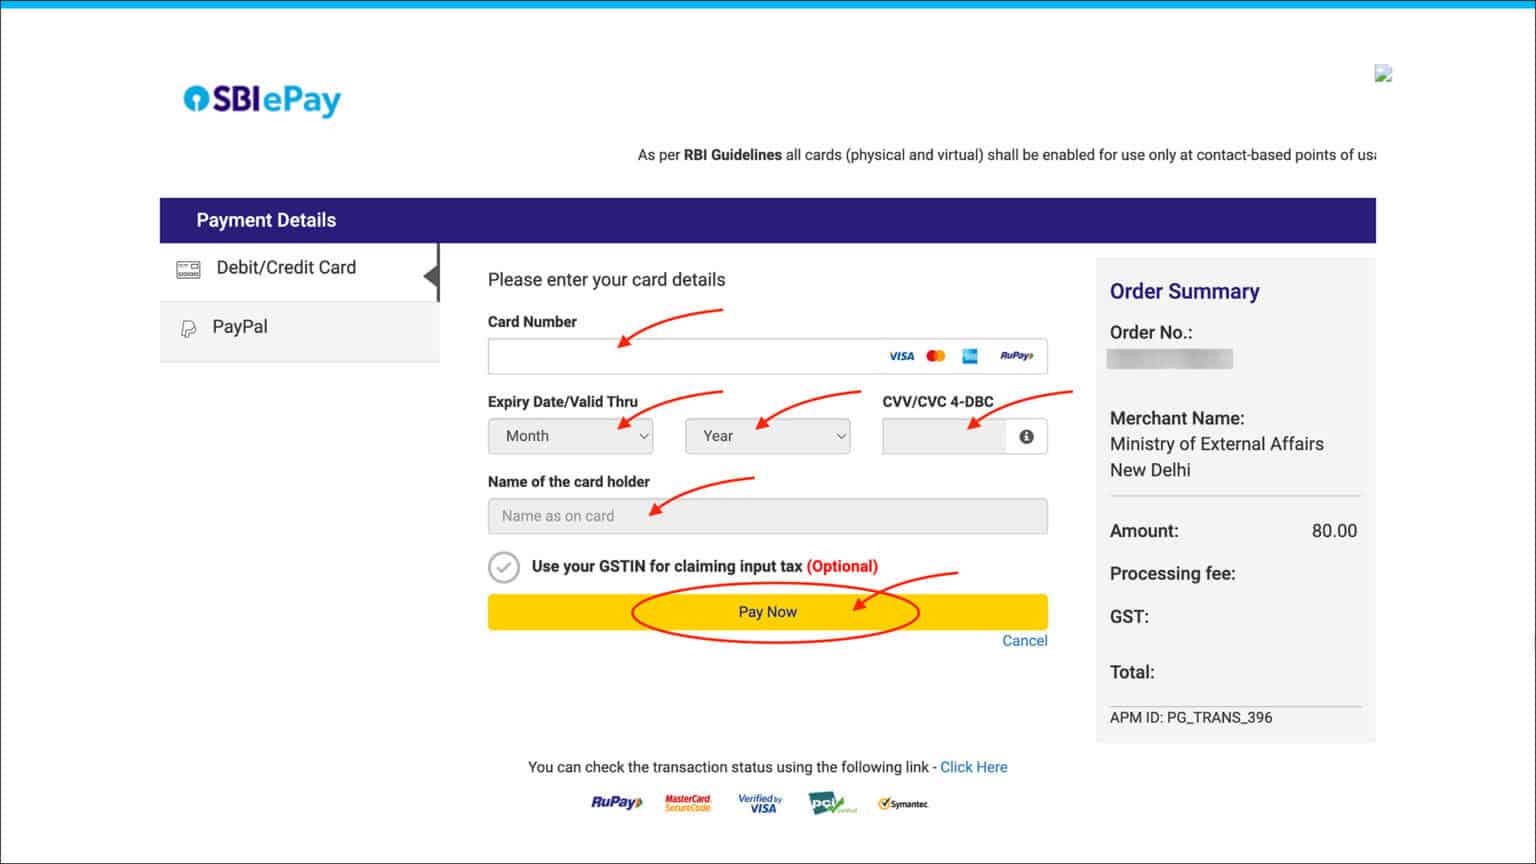Screen dimensions: 1536x864
Task: Click the Debit/Credit Card sidebar icon
Action: click(188, 268)
